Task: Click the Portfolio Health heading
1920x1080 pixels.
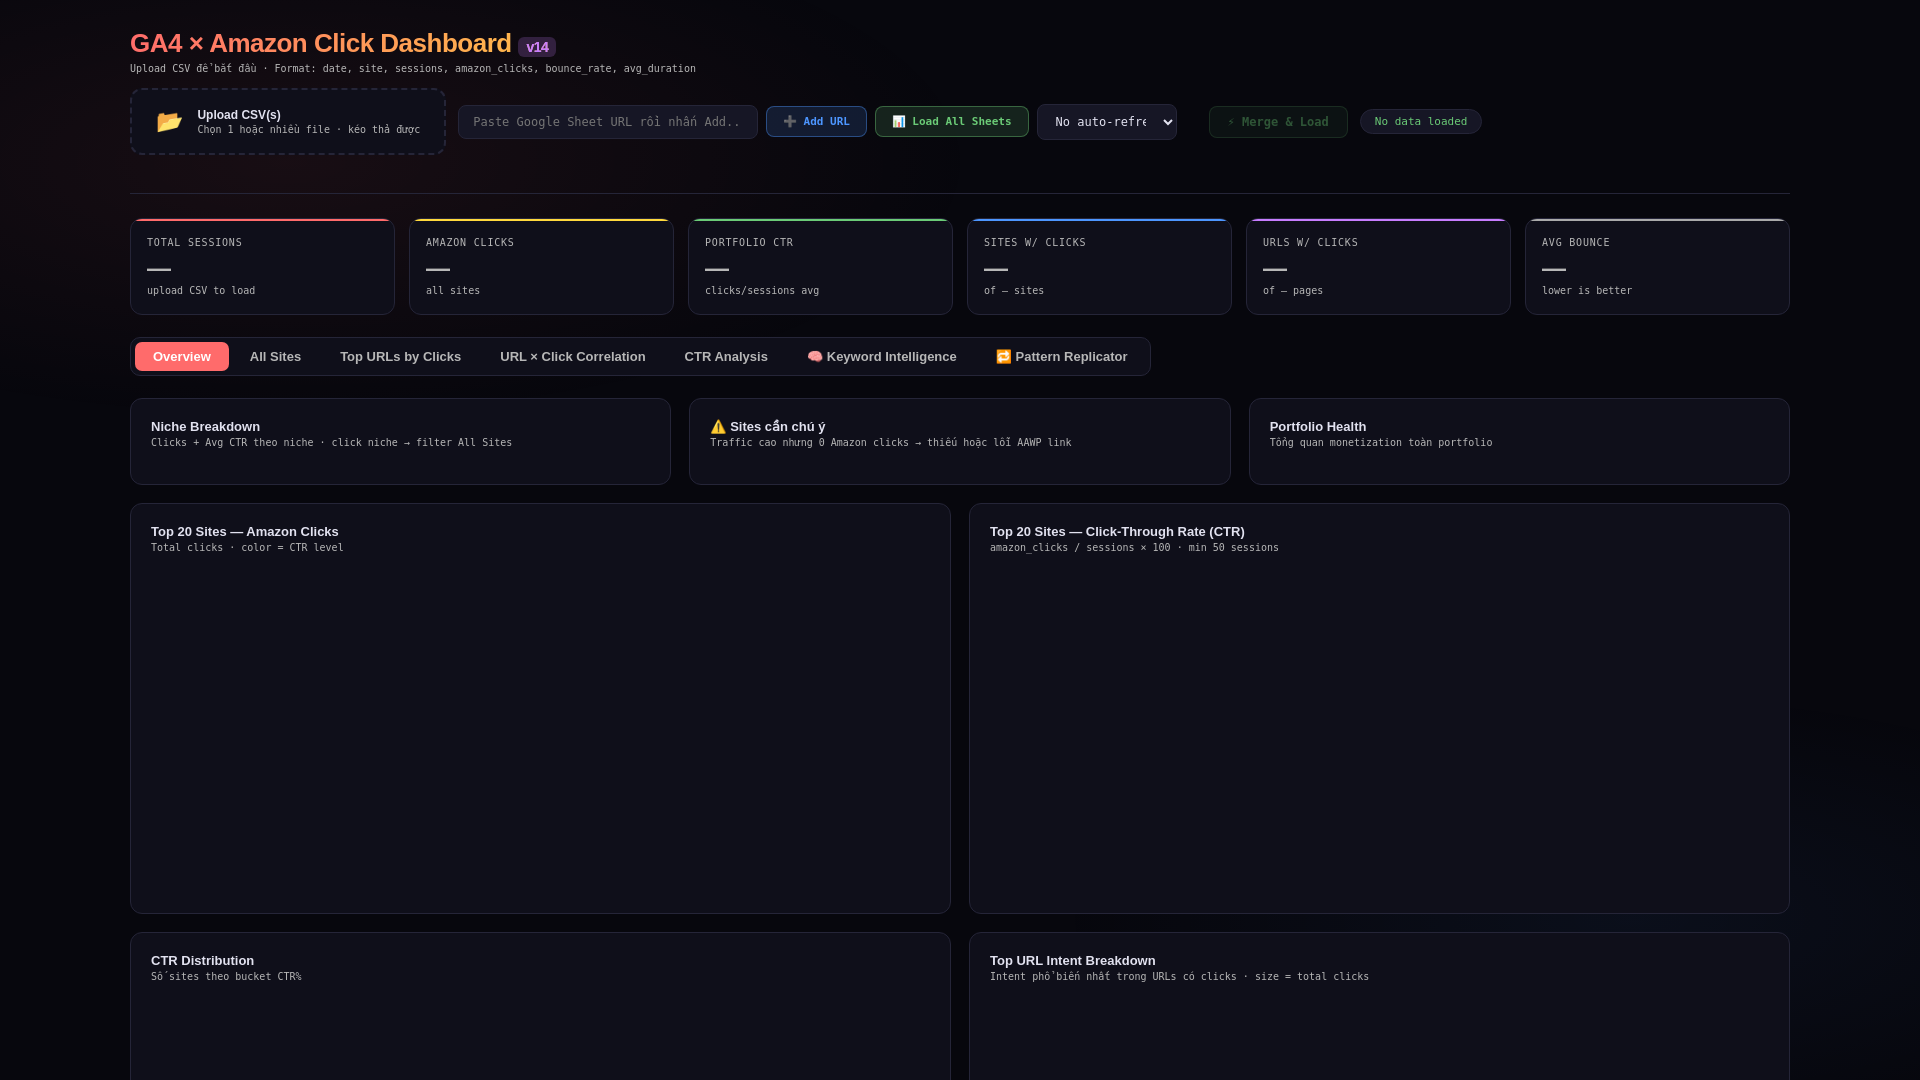Action: point(1318,427)
